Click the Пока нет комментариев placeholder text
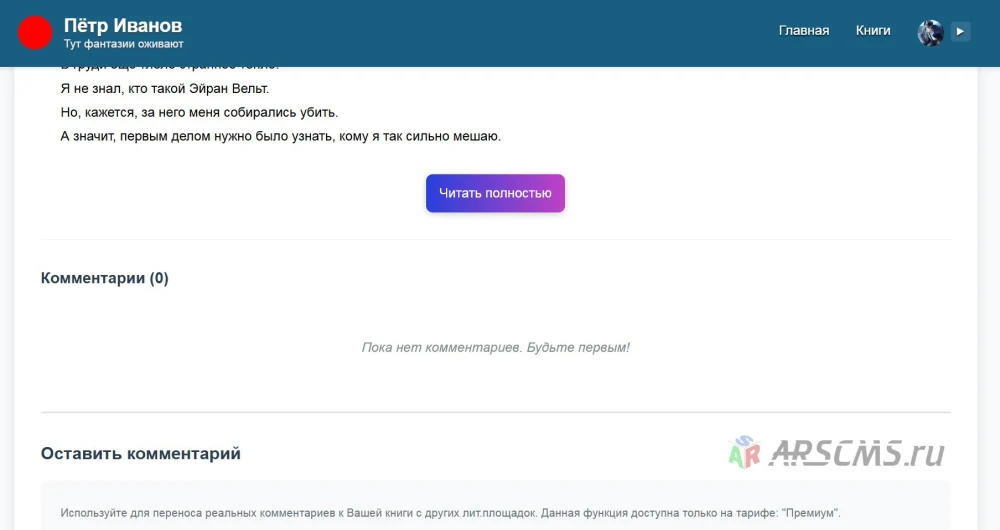1000x530 pixels. click(x=496, y=348)
